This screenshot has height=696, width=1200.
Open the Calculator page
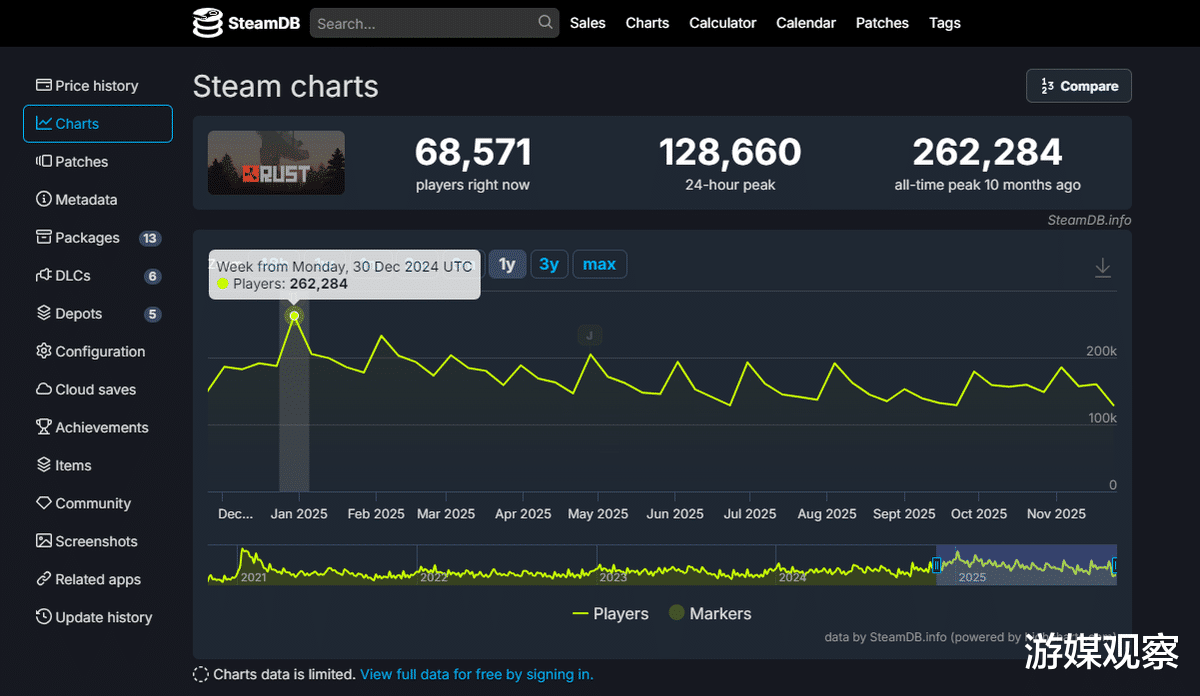click(723, 22)
